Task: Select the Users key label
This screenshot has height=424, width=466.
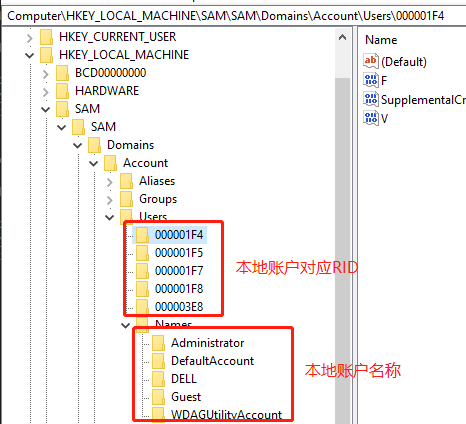Action: coord(153,216)
